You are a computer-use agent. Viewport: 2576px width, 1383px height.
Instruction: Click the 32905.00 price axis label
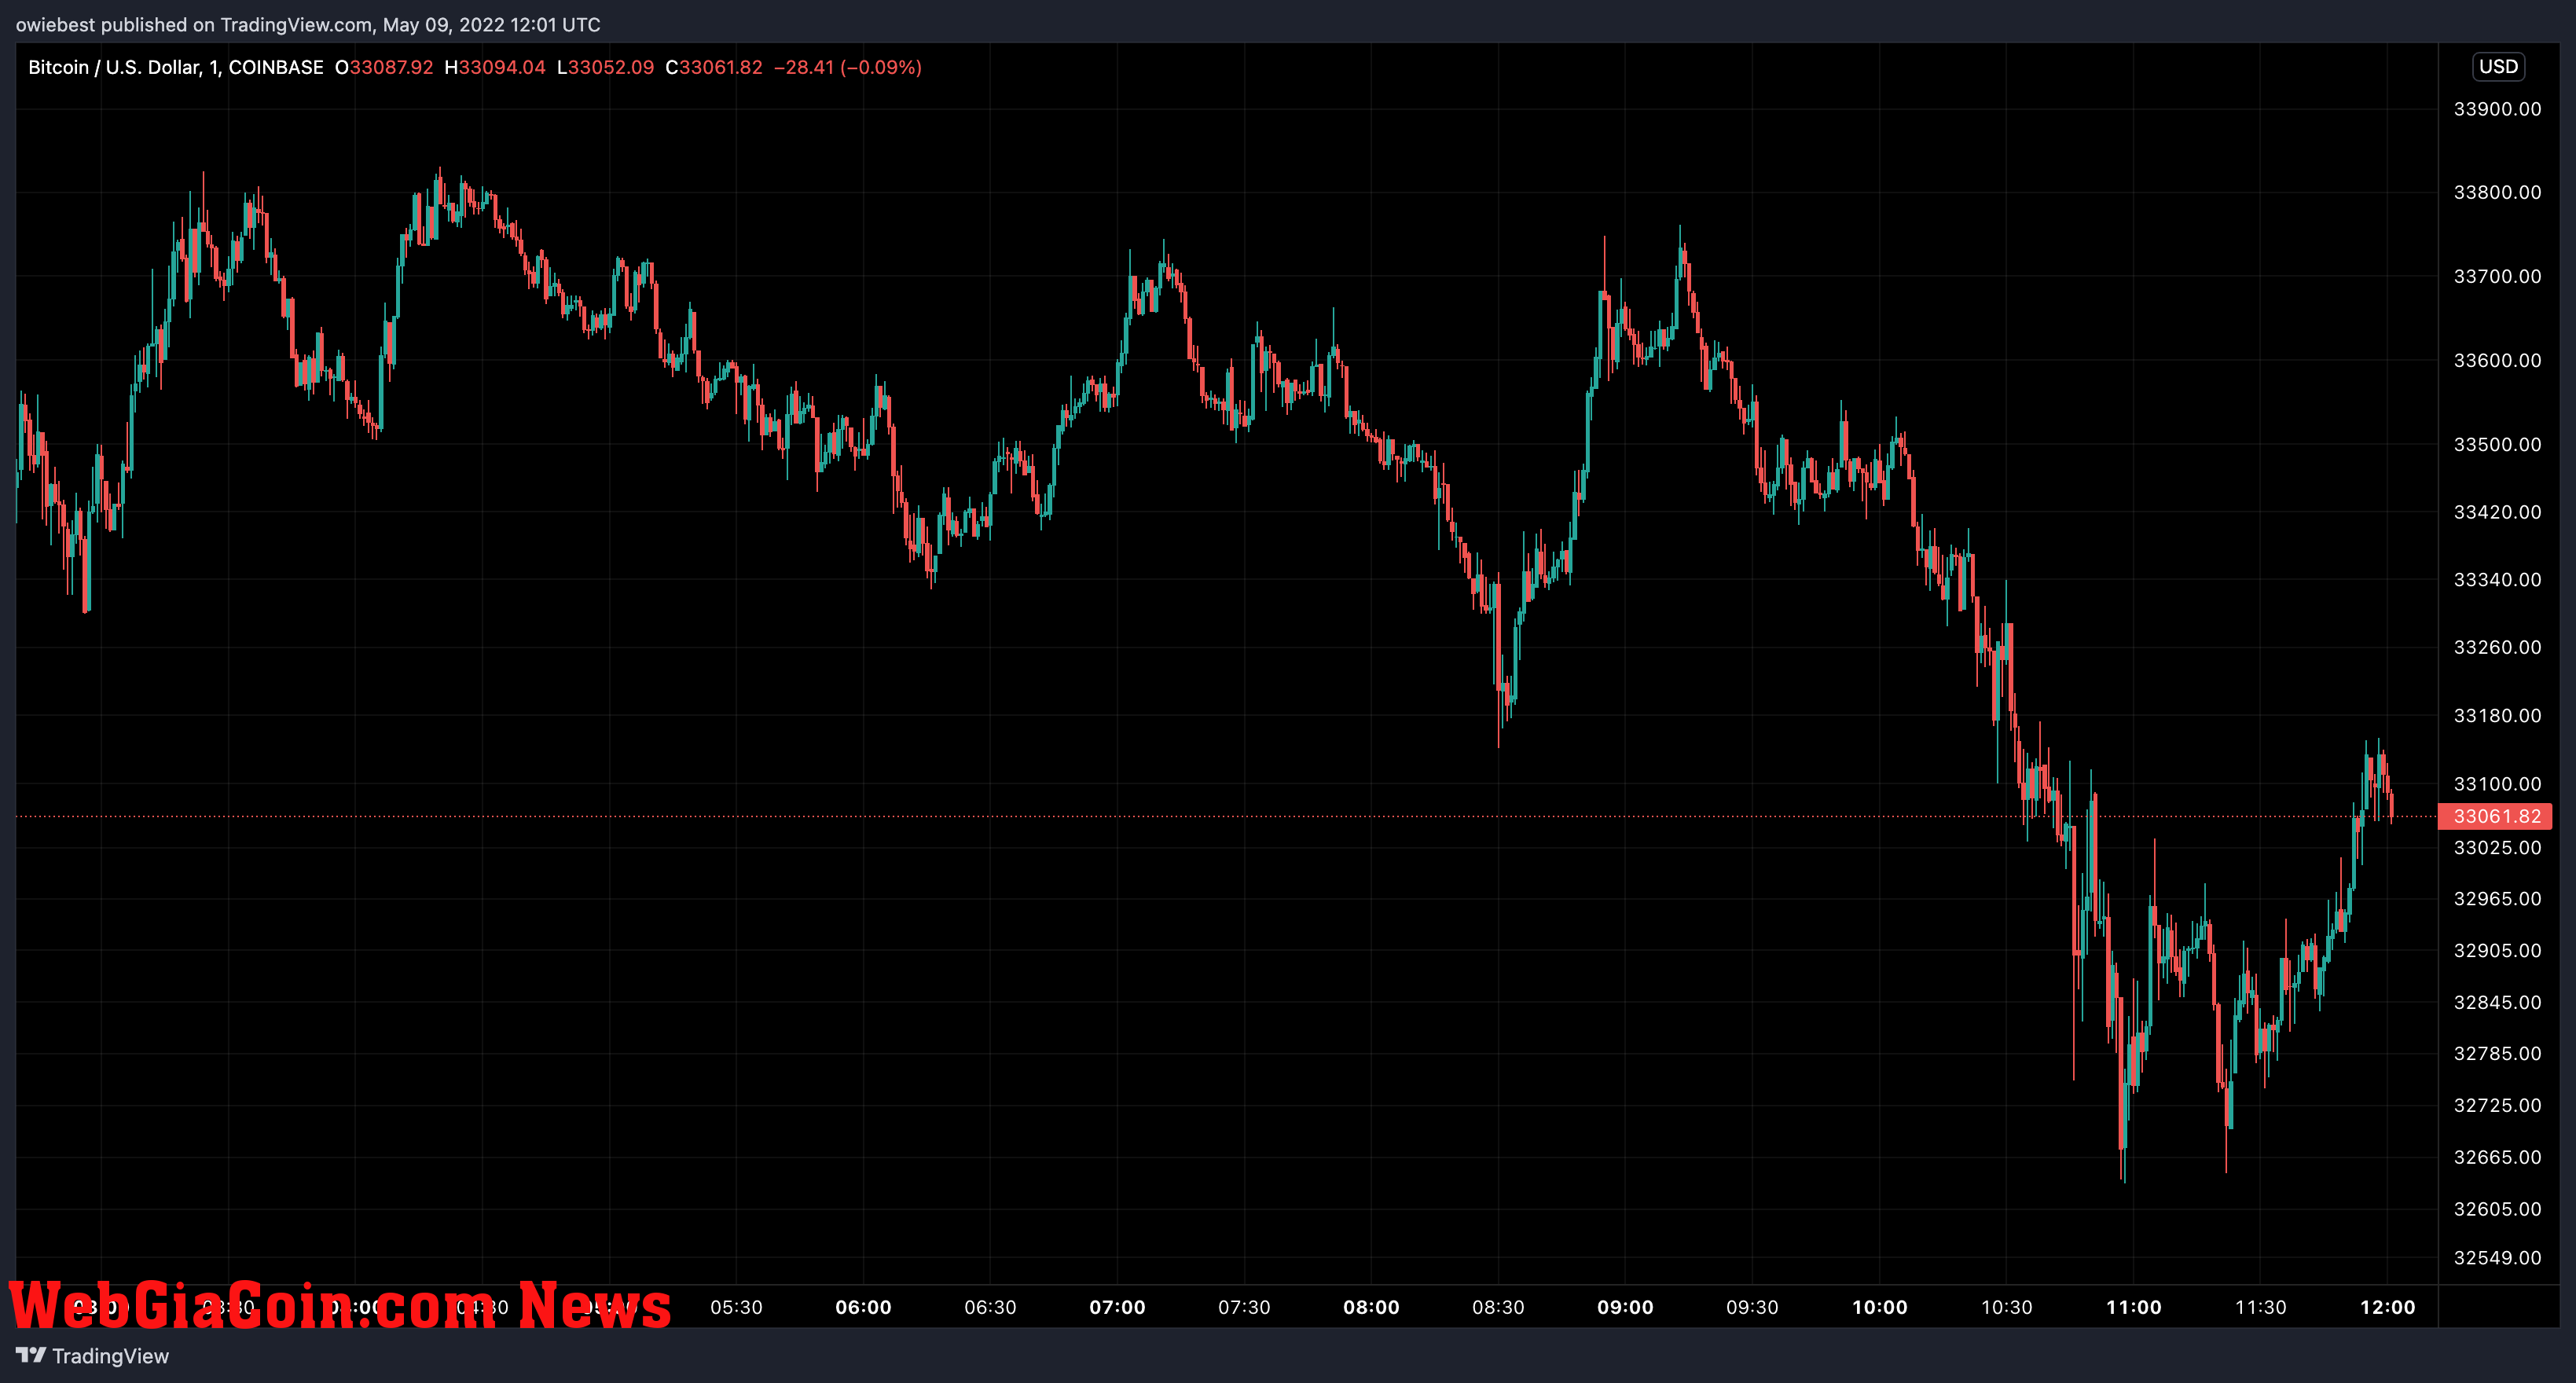coord(2497,950)
